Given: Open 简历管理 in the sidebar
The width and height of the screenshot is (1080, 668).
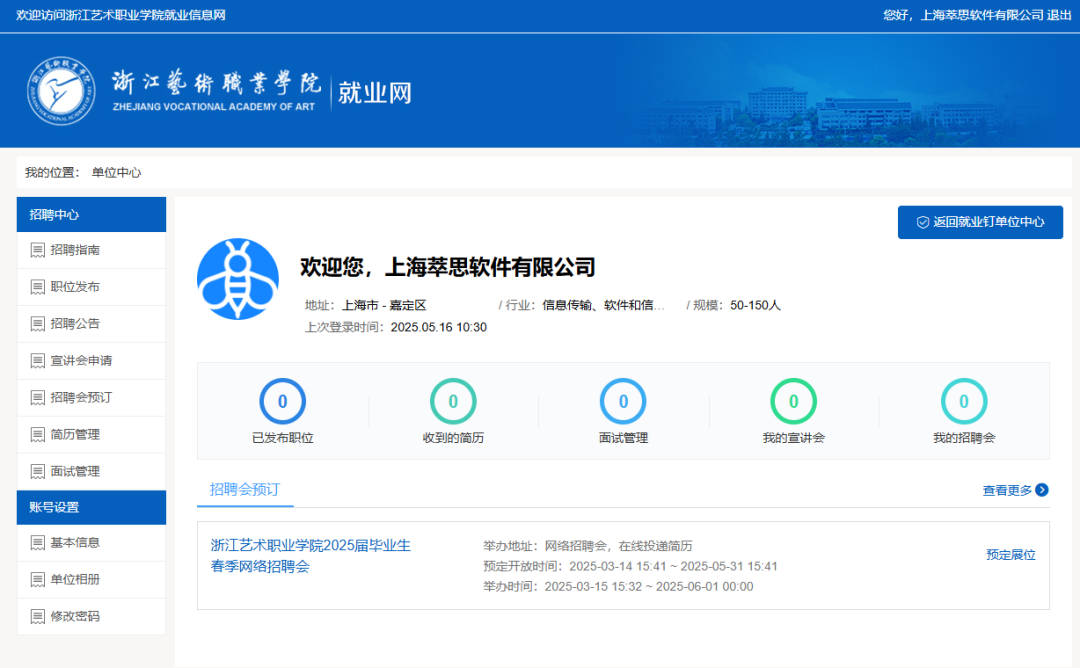Looking at the screenshot, I should point(75,434).
